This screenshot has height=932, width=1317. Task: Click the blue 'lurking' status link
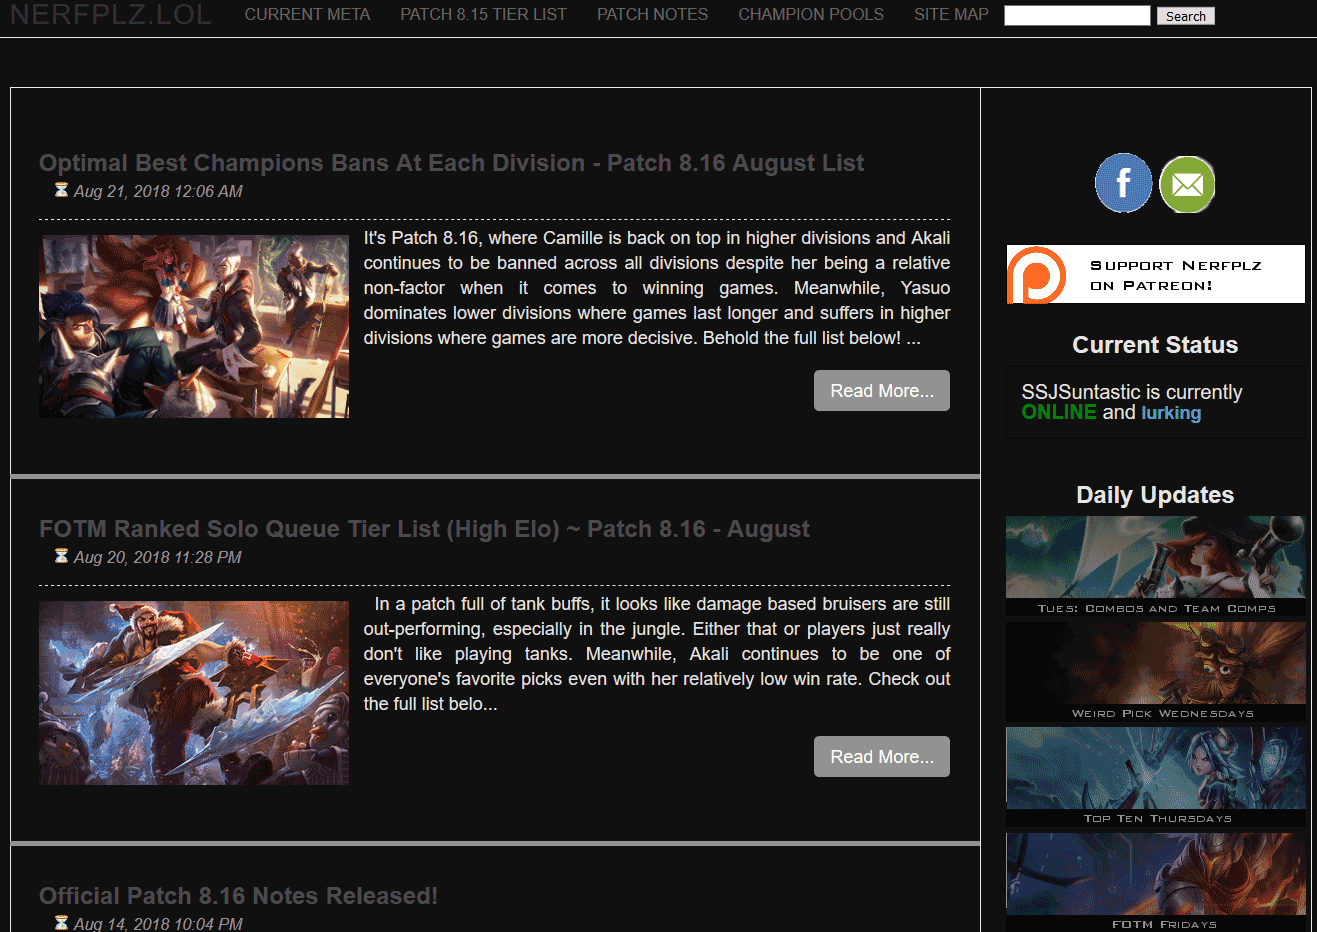pos(1171,413)
